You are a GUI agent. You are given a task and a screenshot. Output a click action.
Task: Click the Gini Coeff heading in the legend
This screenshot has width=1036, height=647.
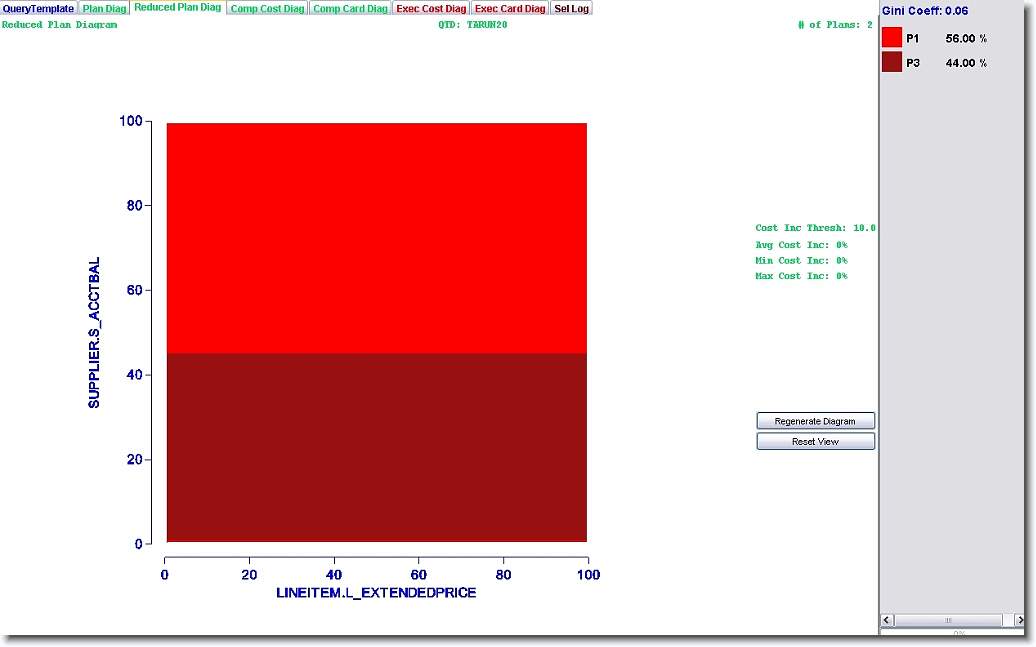[x=925, y=10]
